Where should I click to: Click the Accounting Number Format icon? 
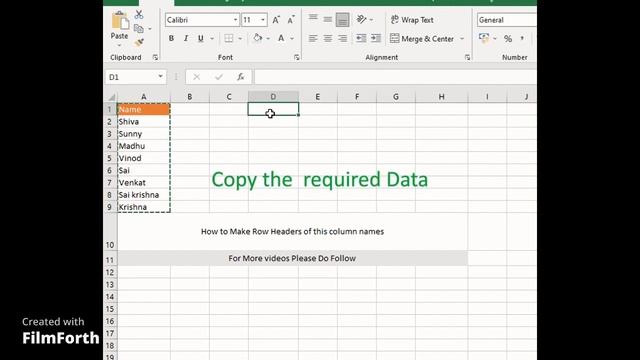484,38
